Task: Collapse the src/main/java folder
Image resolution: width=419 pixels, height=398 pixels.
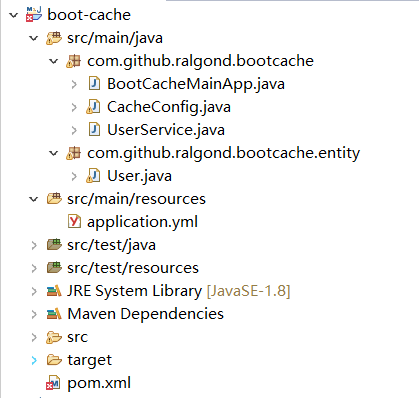Action: (34, 38)
